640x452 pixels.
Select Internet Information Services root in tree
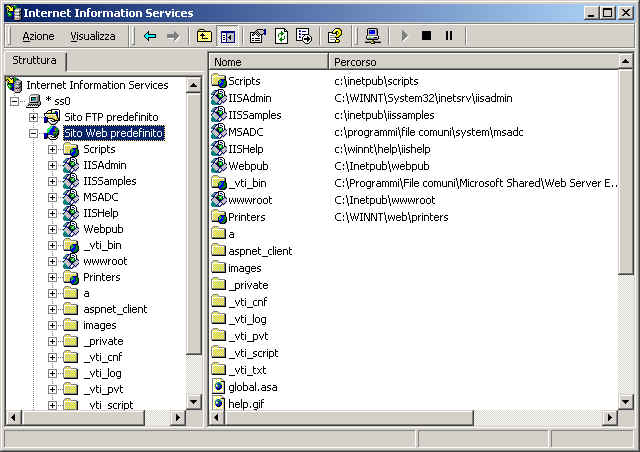pos(97,85)
